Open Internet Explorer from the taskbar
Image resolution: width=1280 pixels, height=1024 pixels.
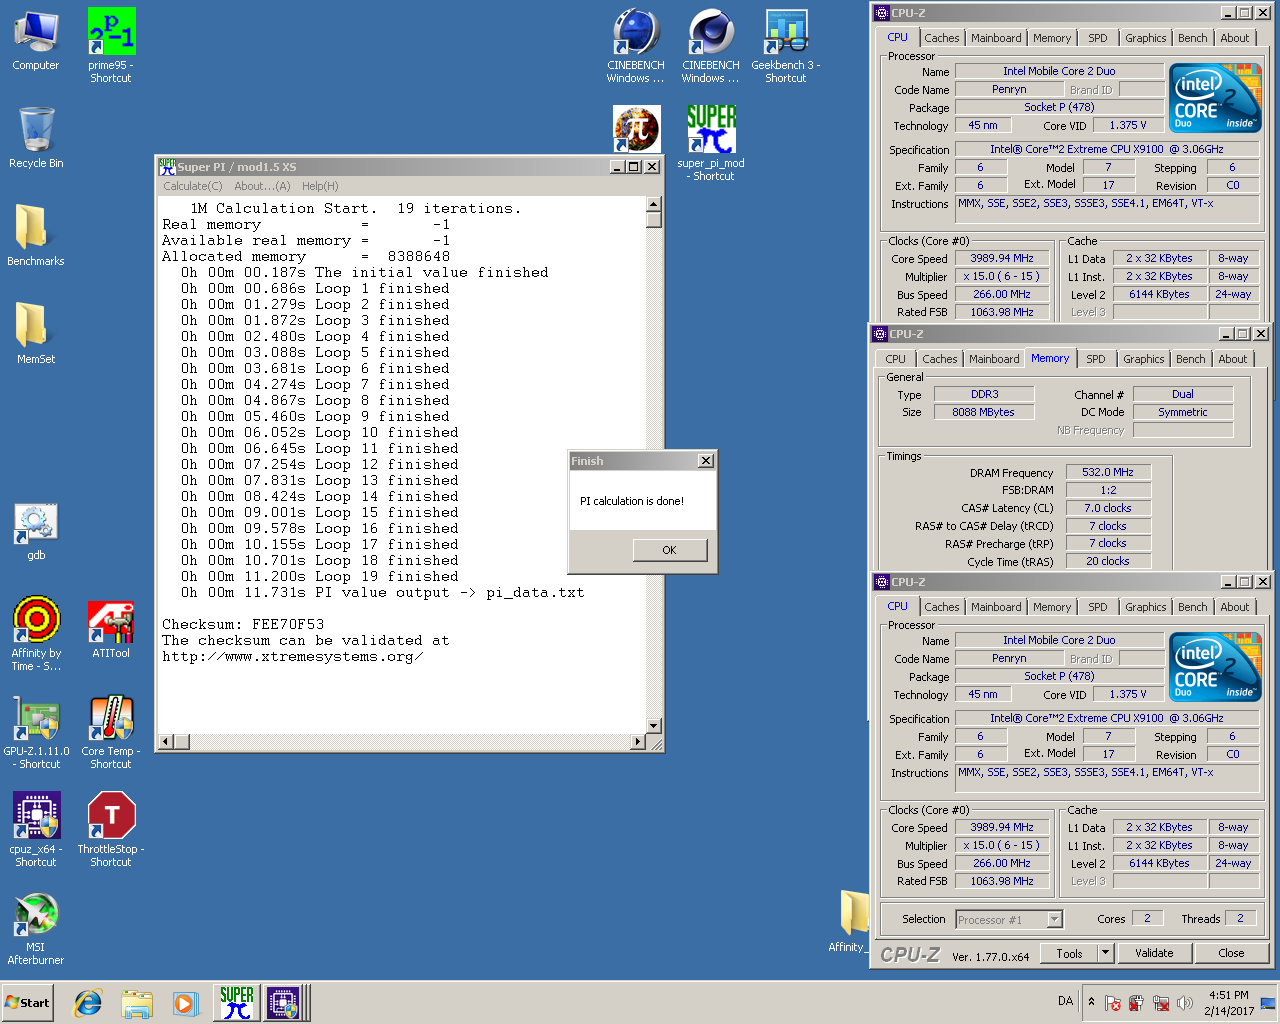pyautogui.click(x=88, y=1003)
